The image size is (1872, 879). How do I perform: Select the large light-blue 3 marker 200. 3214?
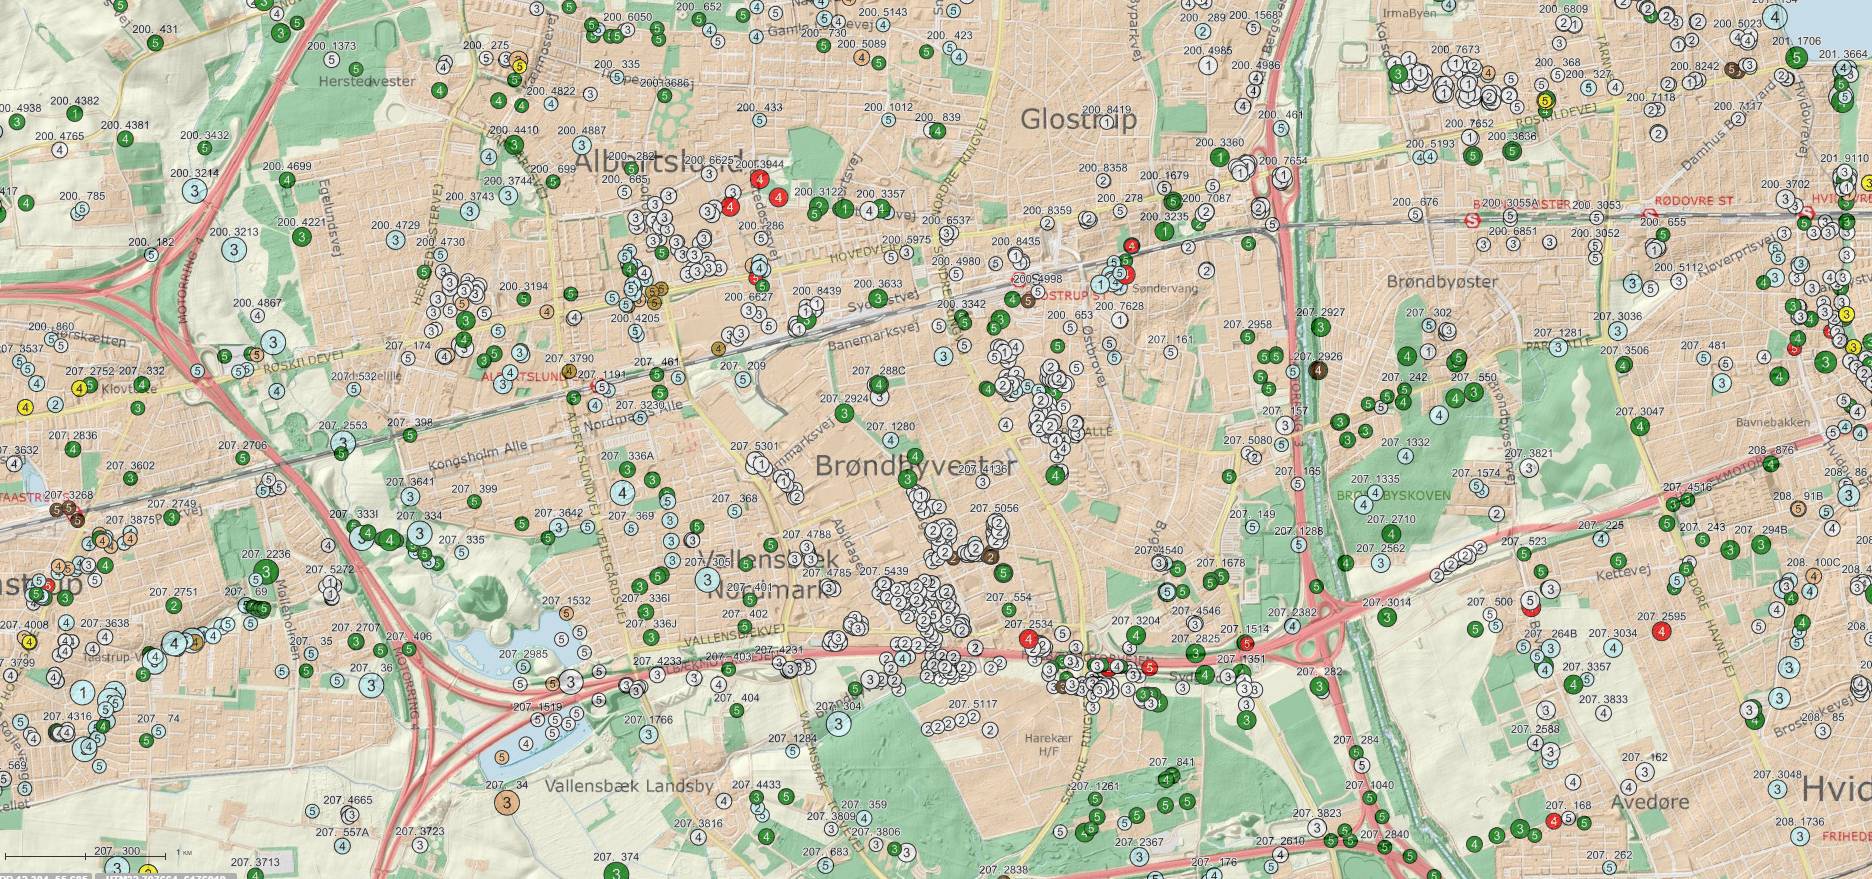click(x=194, y=190)
